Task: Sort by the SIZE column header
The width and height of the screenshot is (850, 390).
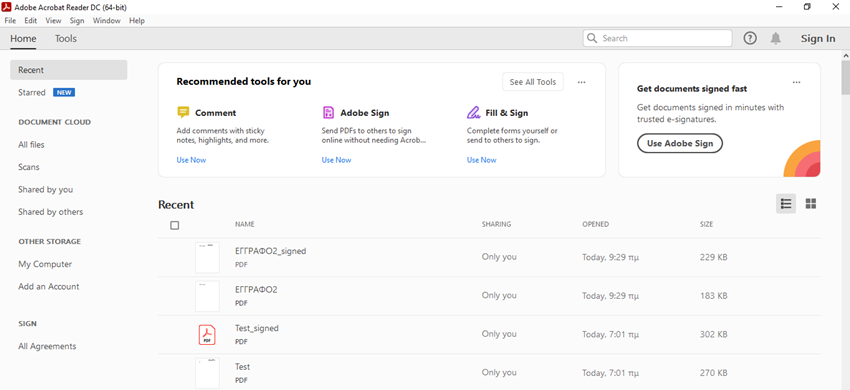Action: point(706,224)
